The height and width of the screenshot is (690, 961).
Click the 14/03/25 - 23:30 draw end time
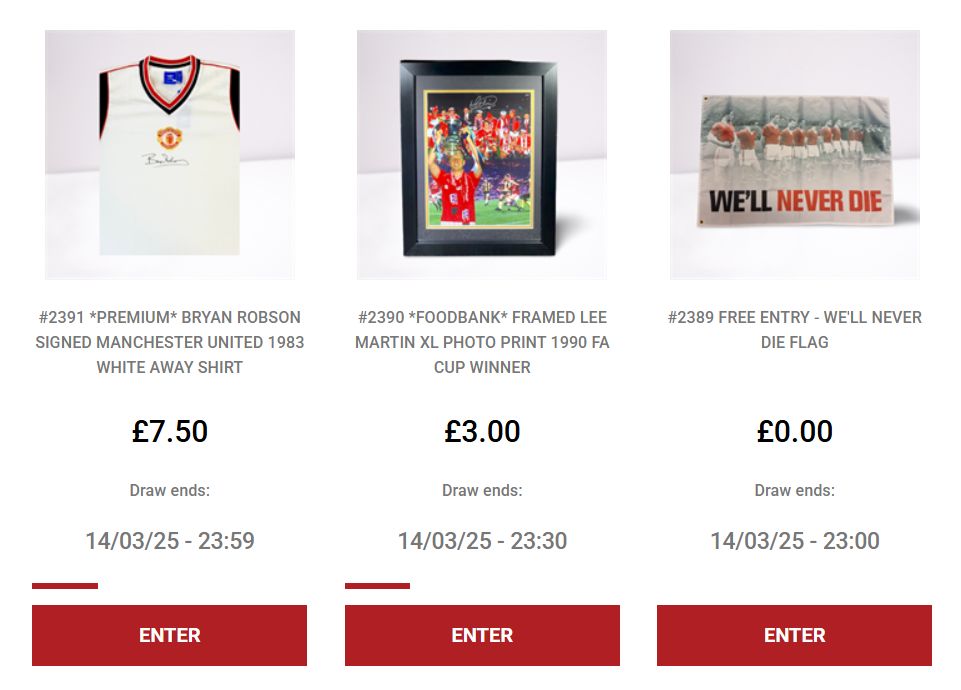click(482, 540)
